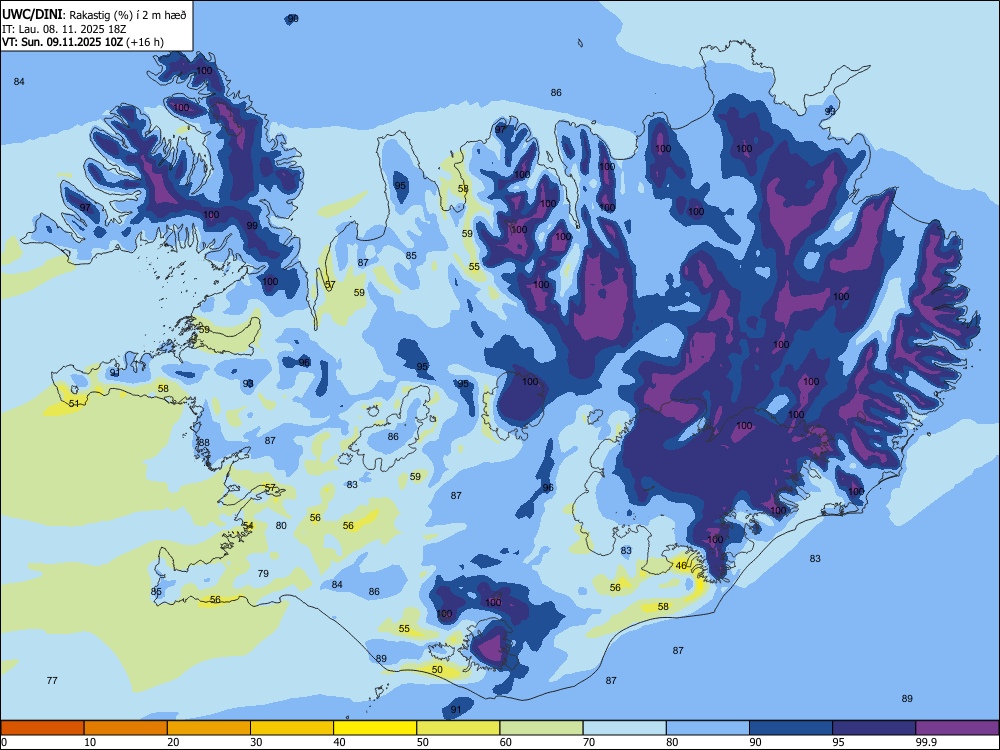Click the dark orange 0–10 legend swatch
Image resolution: width=1000 pixels, height=750 pixels.
[x=42, y=728]
